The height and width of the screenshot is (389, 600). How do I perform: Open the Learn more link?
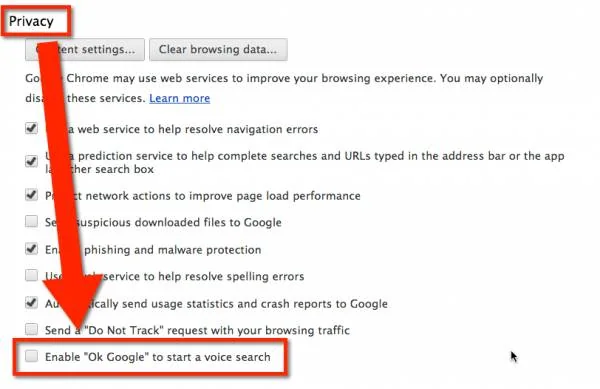click(x=179, y=98)
